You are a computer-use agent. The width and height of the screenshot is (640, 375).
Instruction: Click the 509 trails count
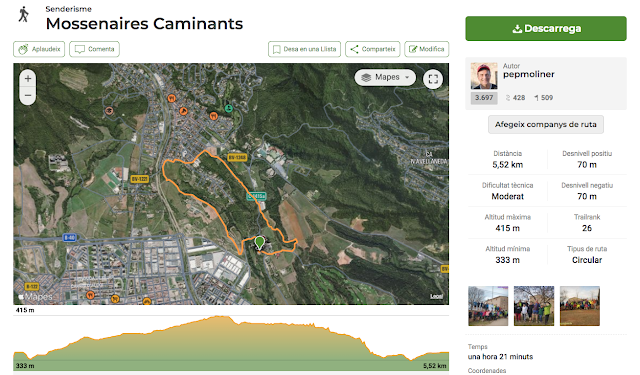pyautogui.click(x=544, y=98)
